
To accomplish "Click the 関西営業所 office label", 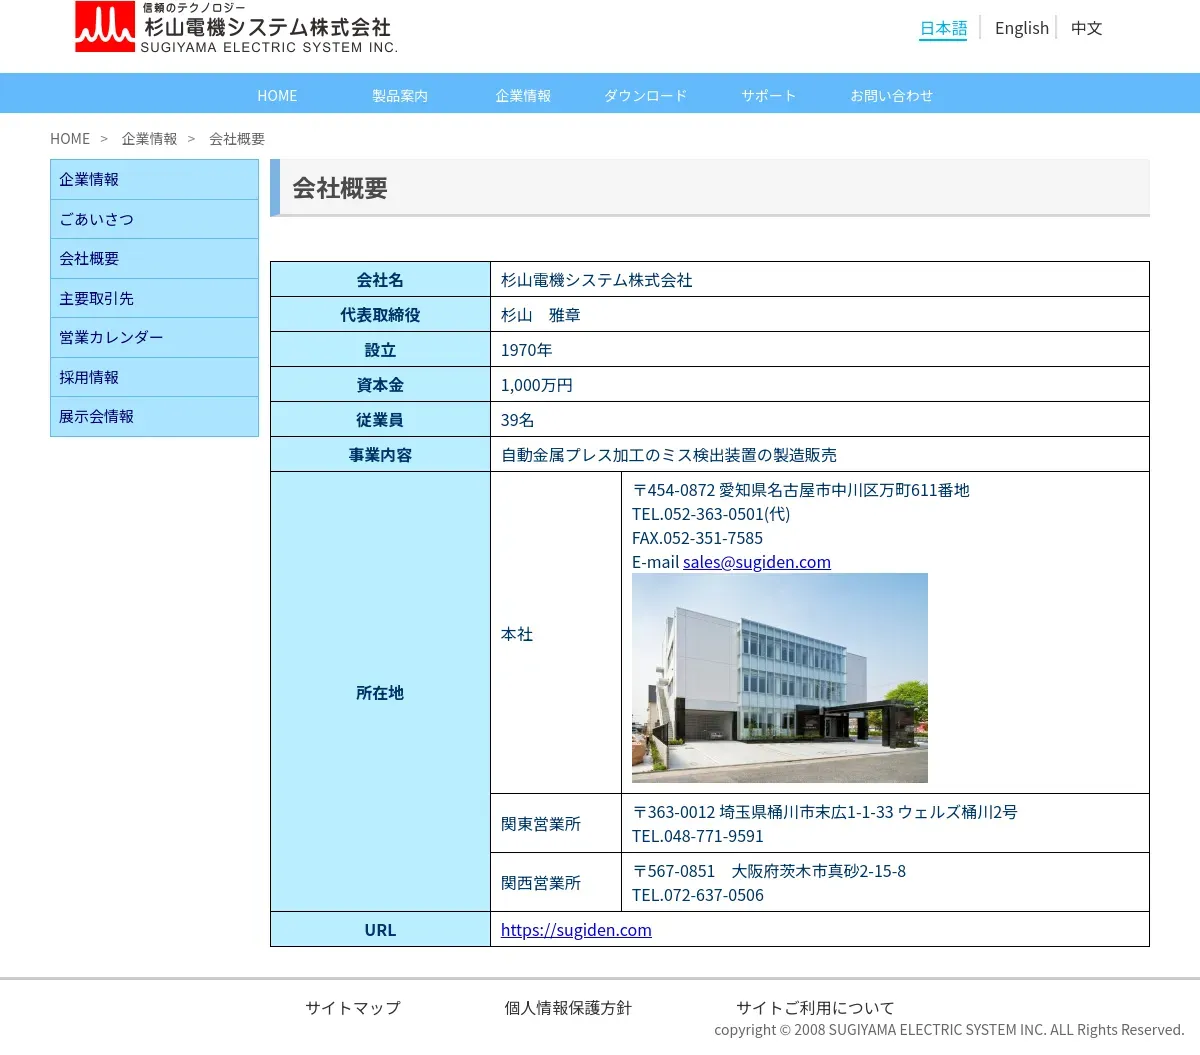I will click(x=541, y=883).
